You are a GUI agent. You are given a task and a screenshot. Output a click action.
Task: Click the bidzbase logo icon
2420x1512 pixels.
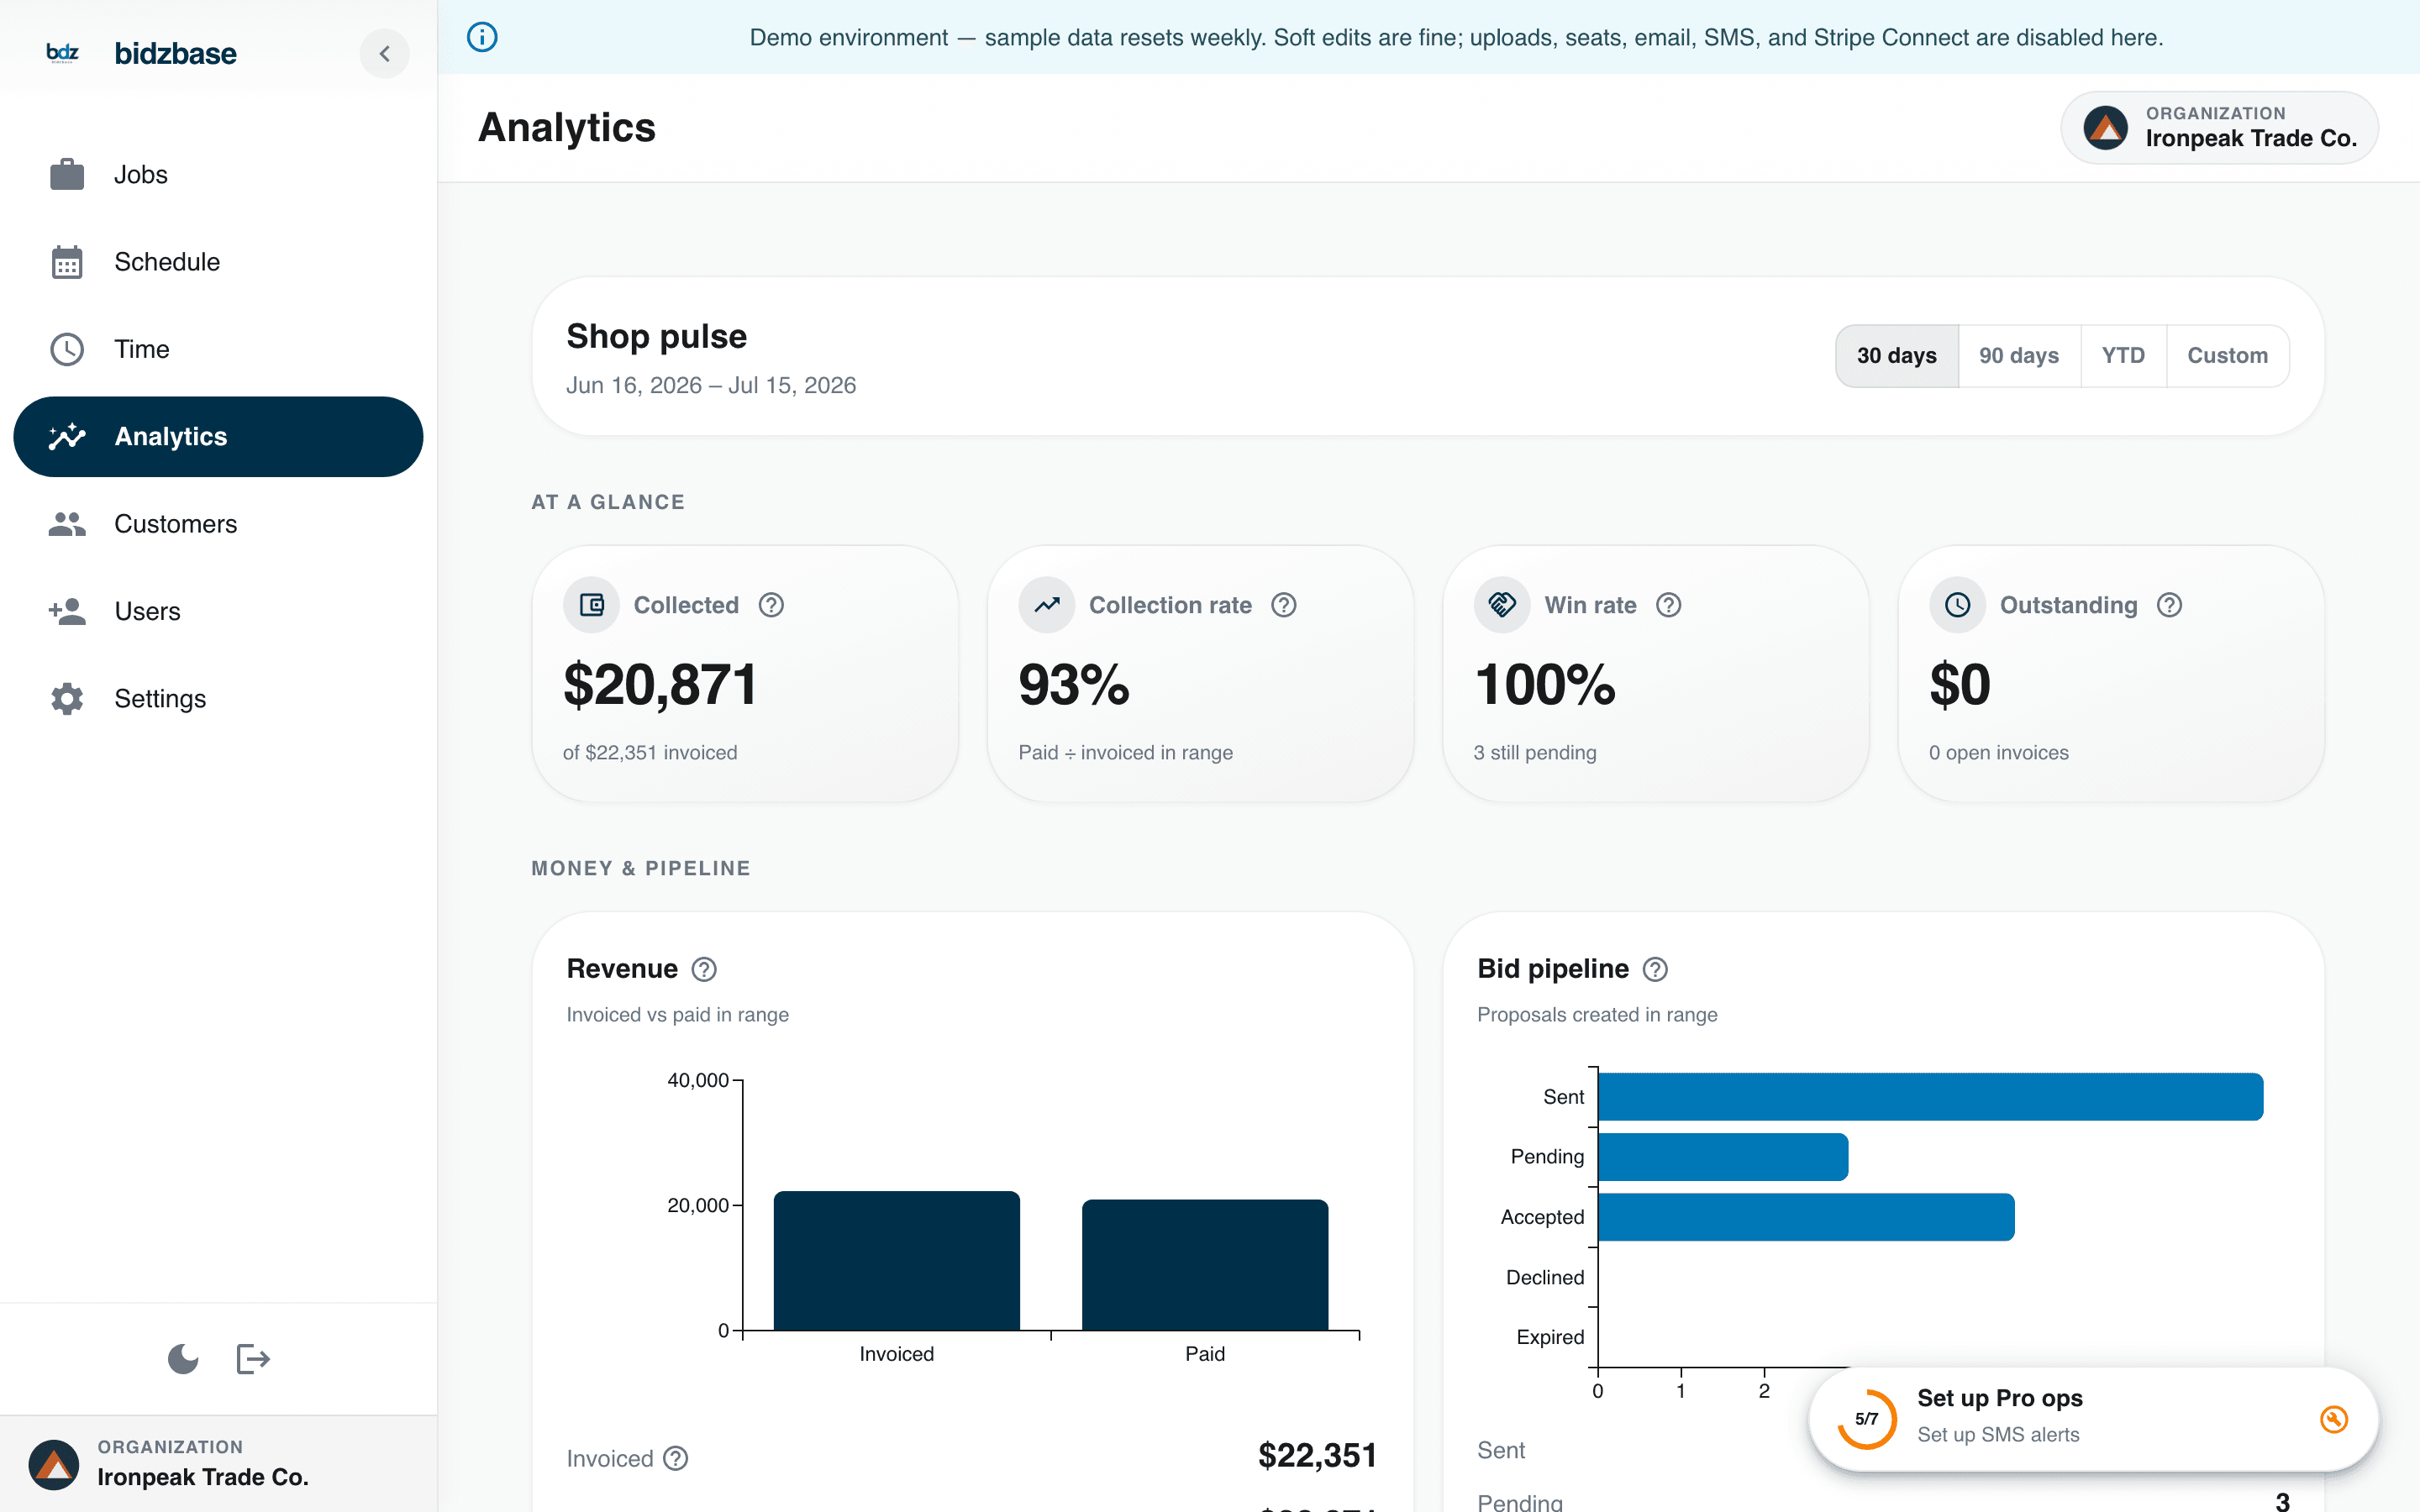63,53
